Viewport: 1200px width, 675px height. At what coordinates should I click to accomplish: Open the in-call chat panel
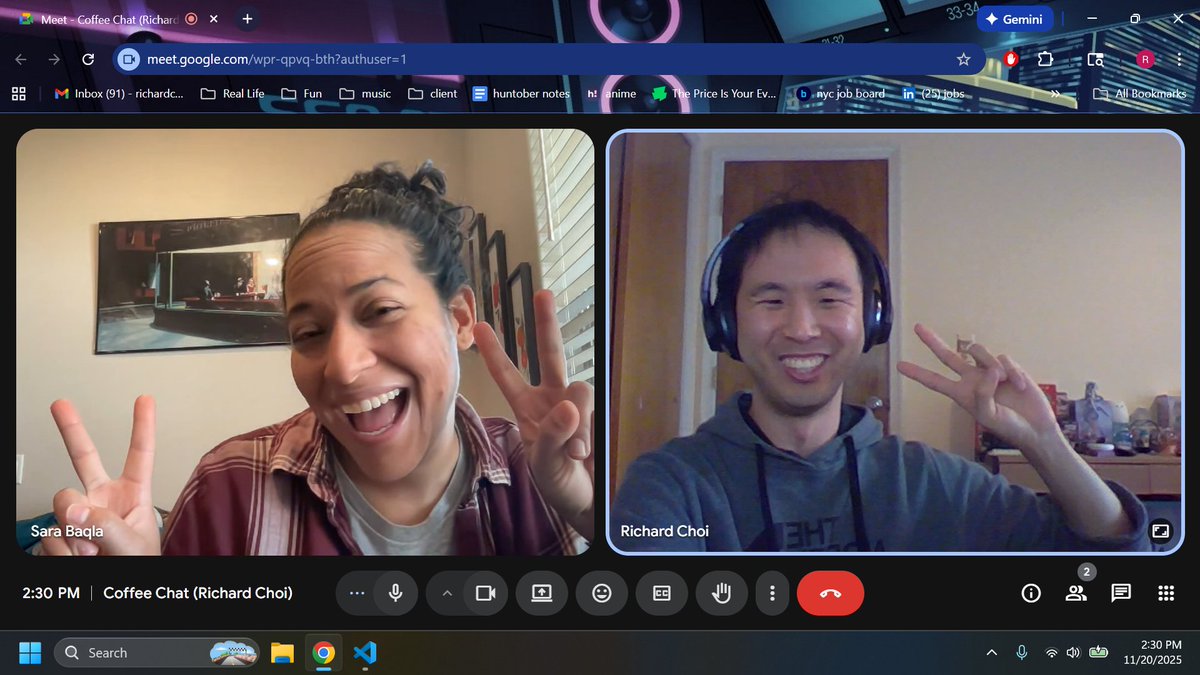1121,593
